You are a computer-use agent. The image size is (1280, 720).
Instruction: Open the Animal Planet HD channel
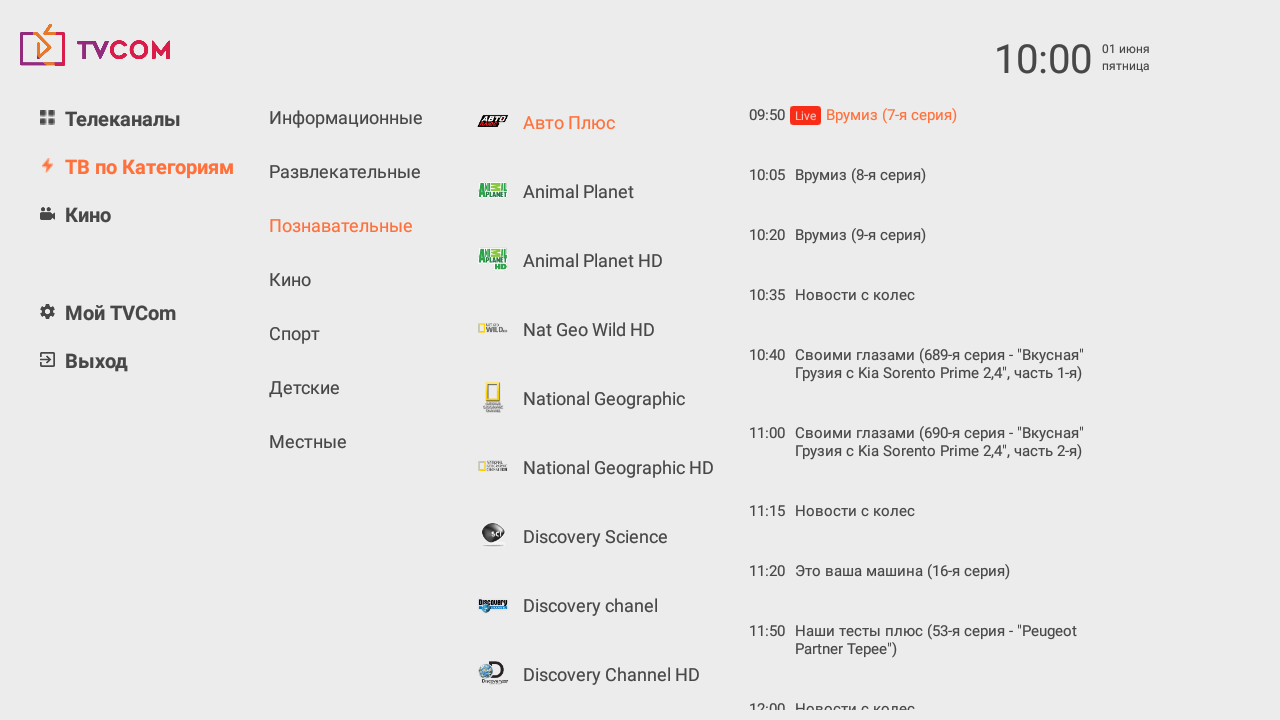click(x=593, y=261)
